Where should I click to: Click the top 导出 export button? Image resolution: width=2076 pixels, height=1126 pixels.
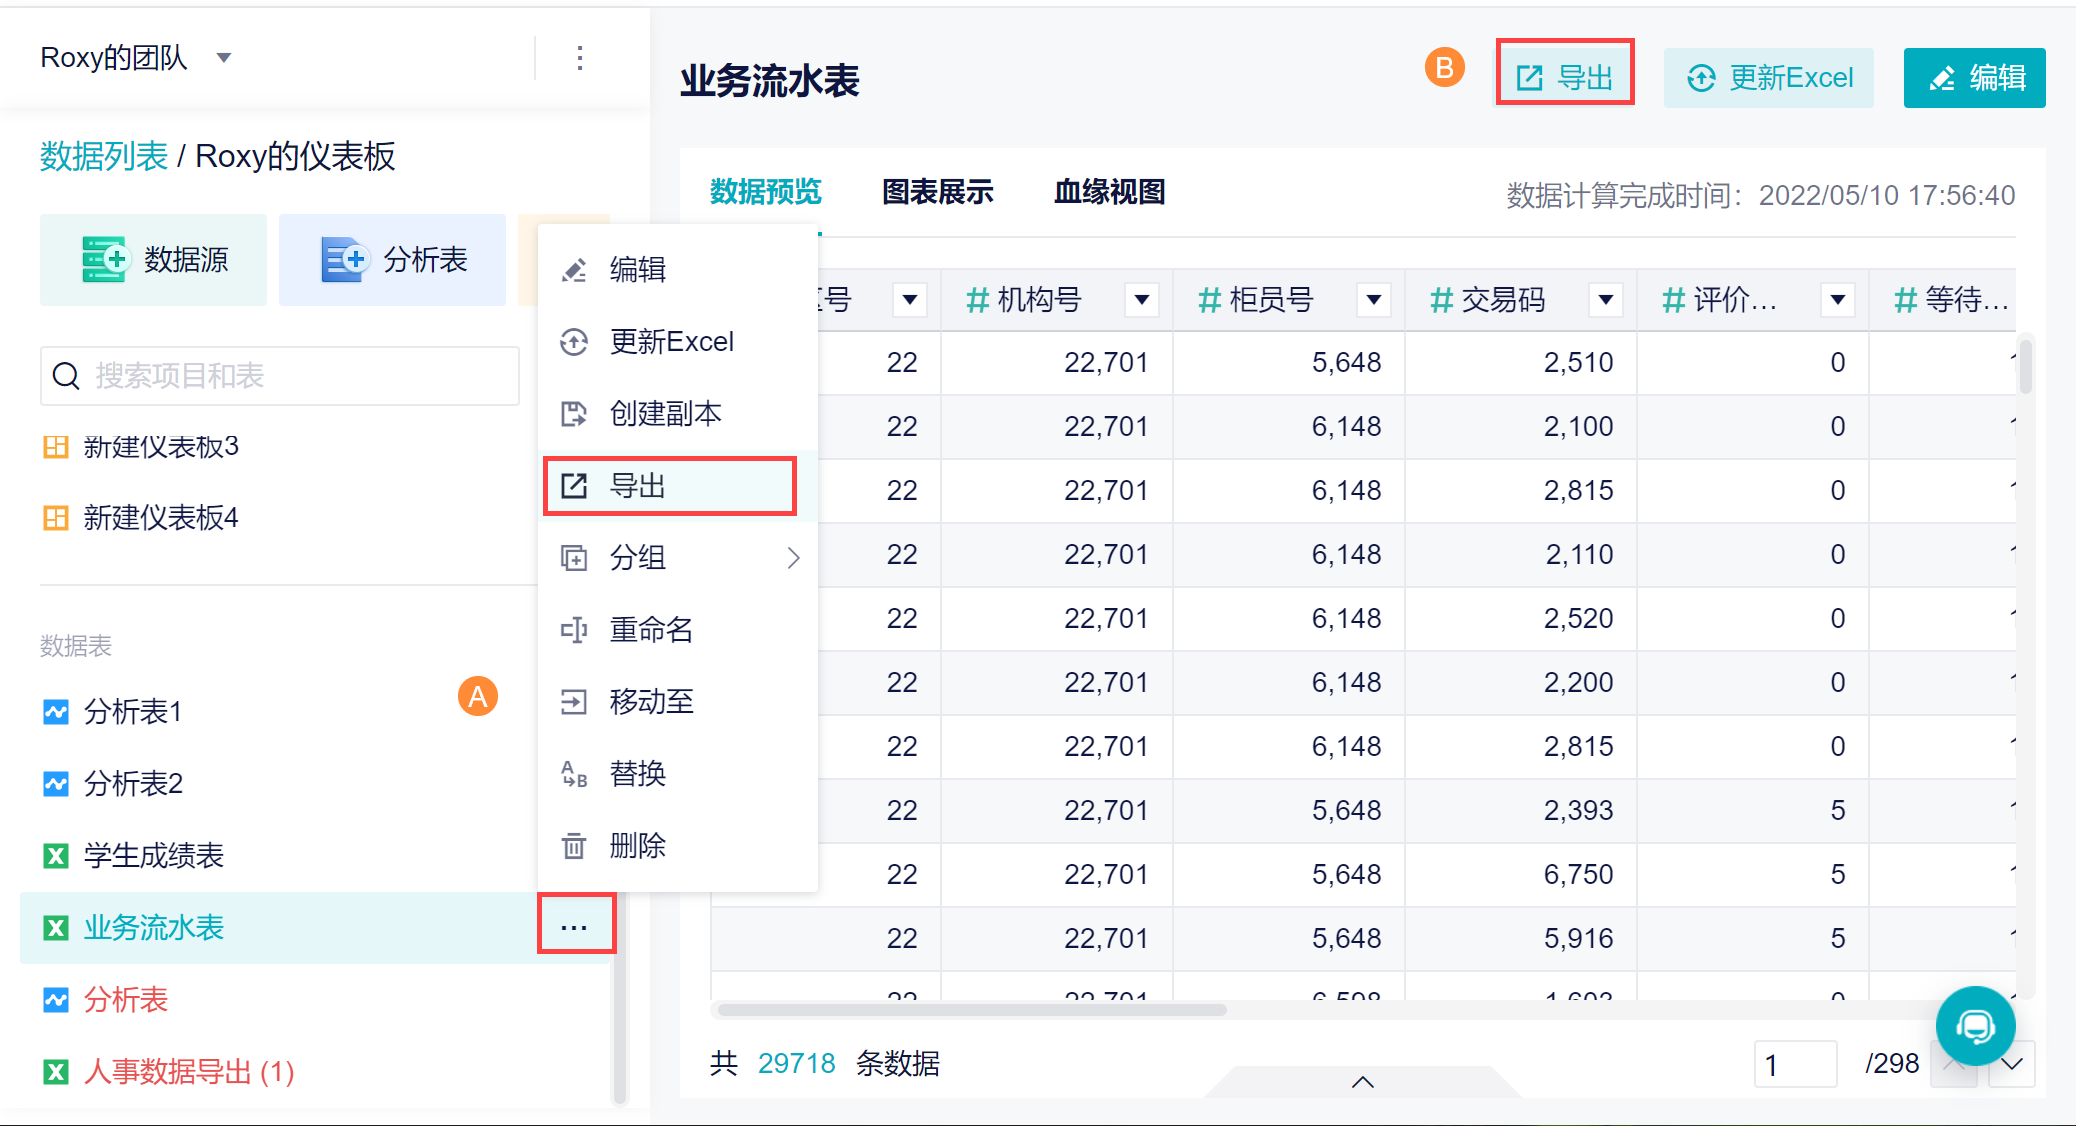pyautogui.click(x=1564, y=77)
